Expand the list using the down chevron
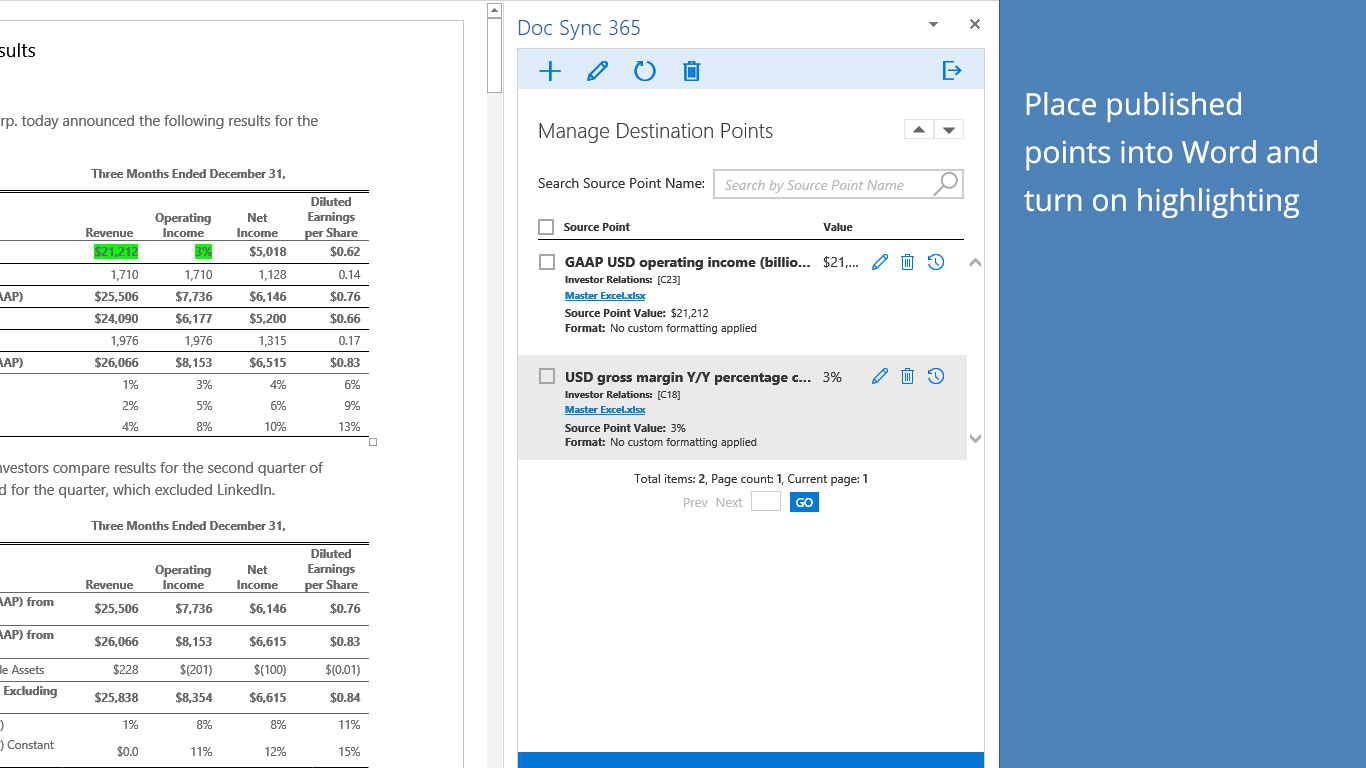1366x768 pixels. point(975,438)
